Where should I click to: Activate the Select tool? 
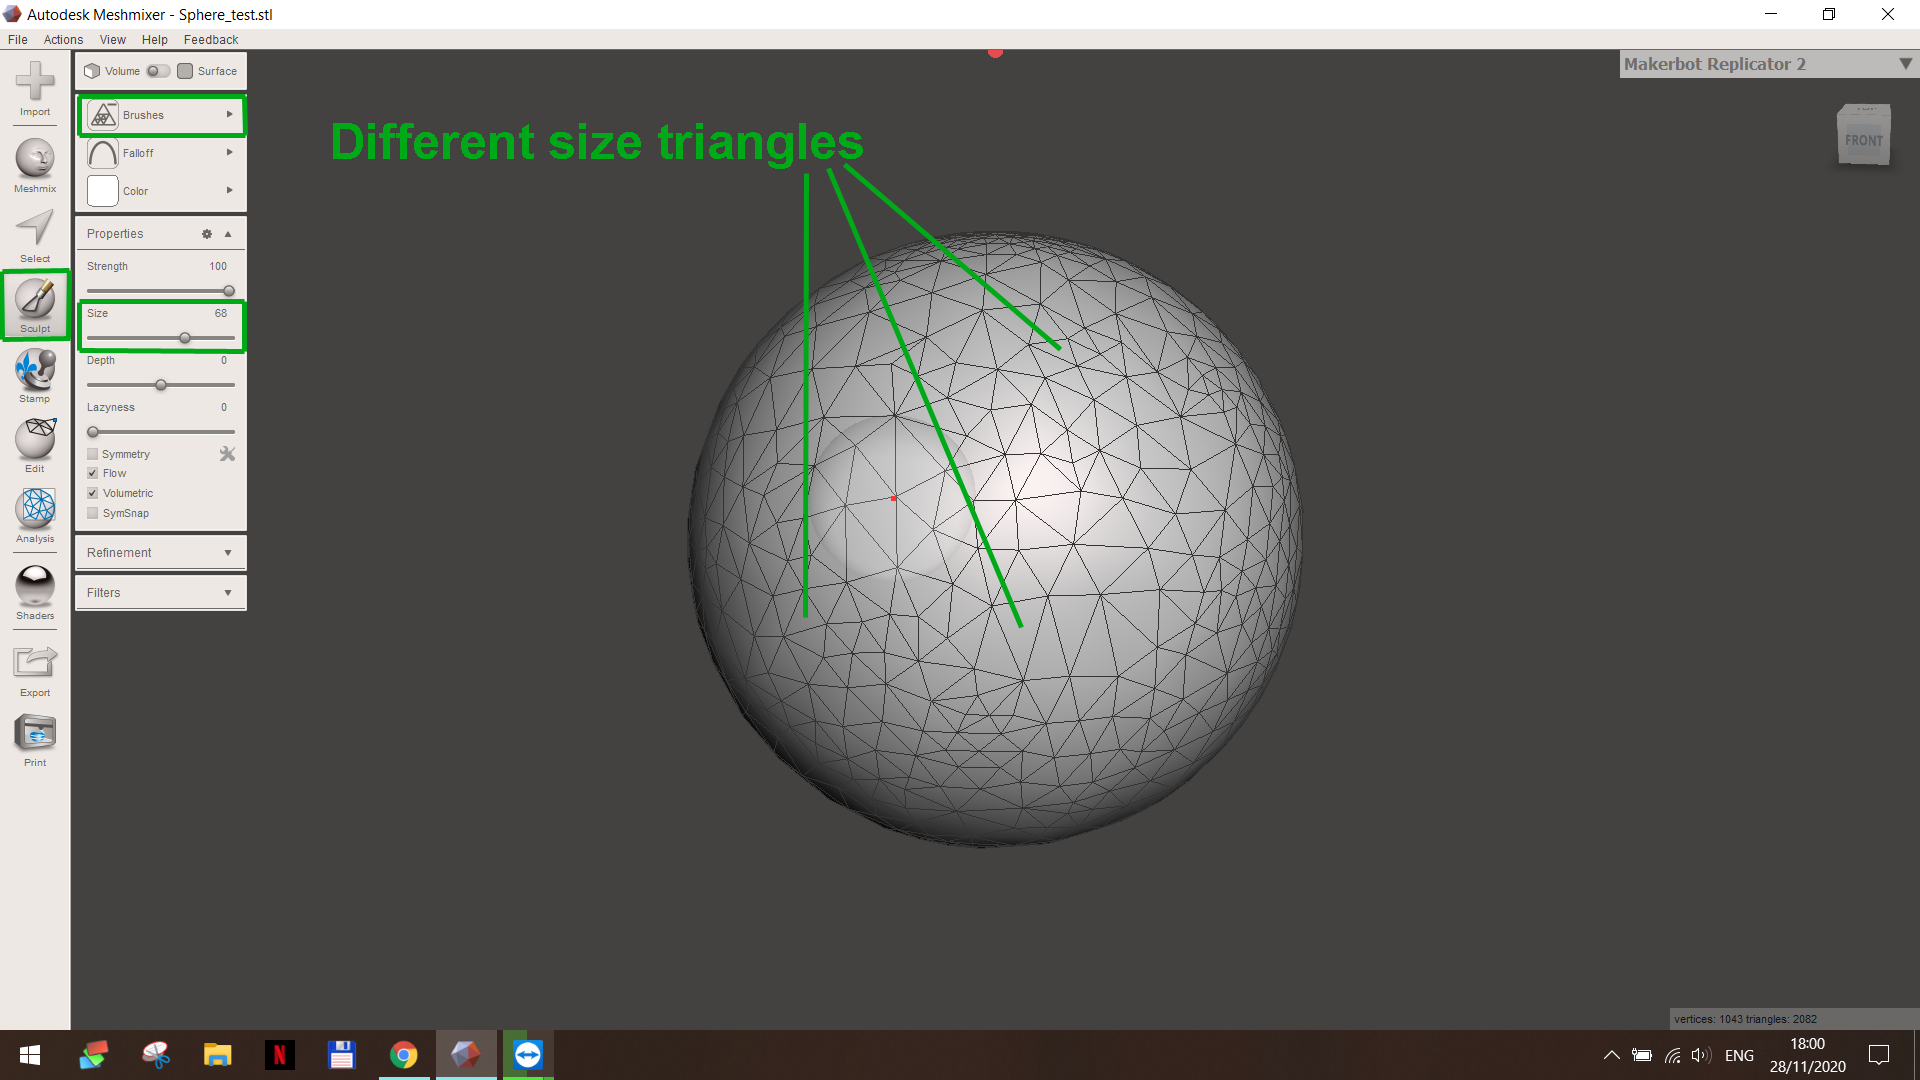point(35,234)
